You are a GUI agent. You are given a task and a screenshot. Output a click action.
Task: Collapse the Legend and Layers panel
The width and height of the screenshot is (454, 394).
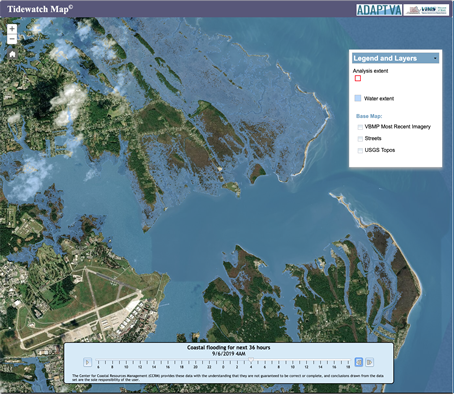pos(435,58)
